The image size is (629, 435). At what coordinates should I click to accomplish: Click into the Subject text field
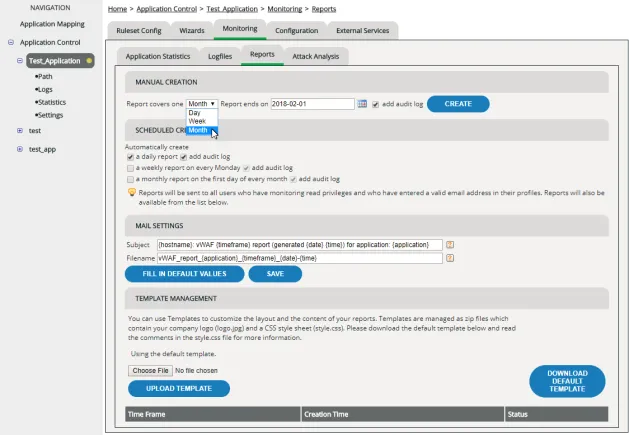[x=300, y=245]
